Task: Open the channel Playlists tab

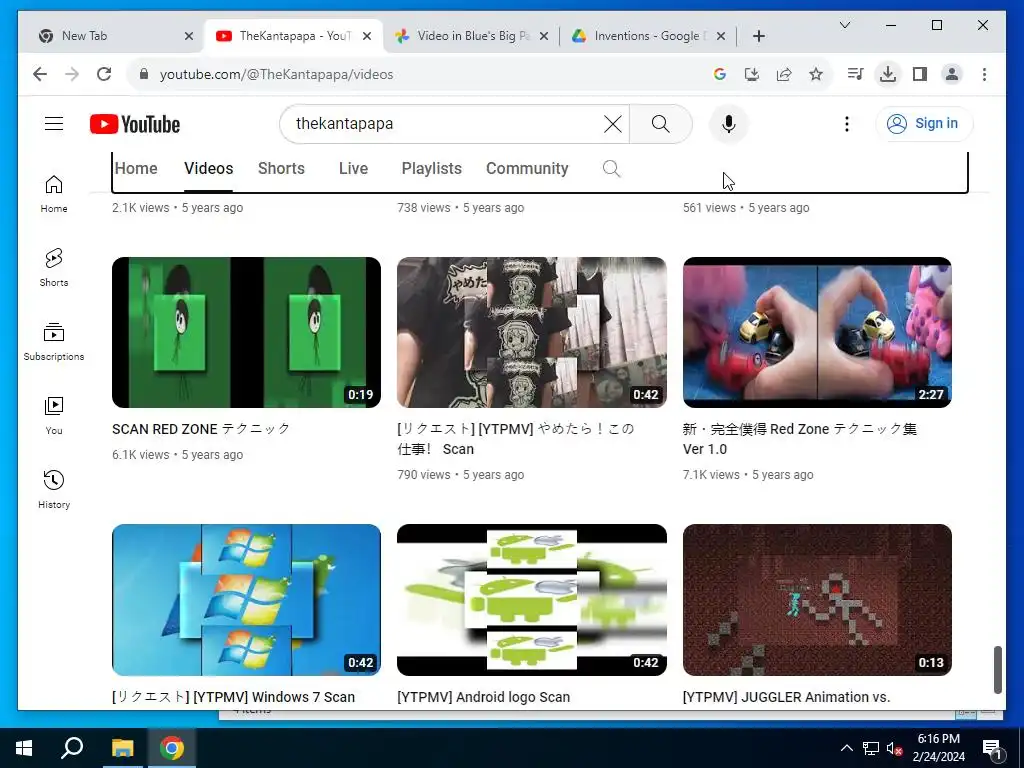Action: 432,168
